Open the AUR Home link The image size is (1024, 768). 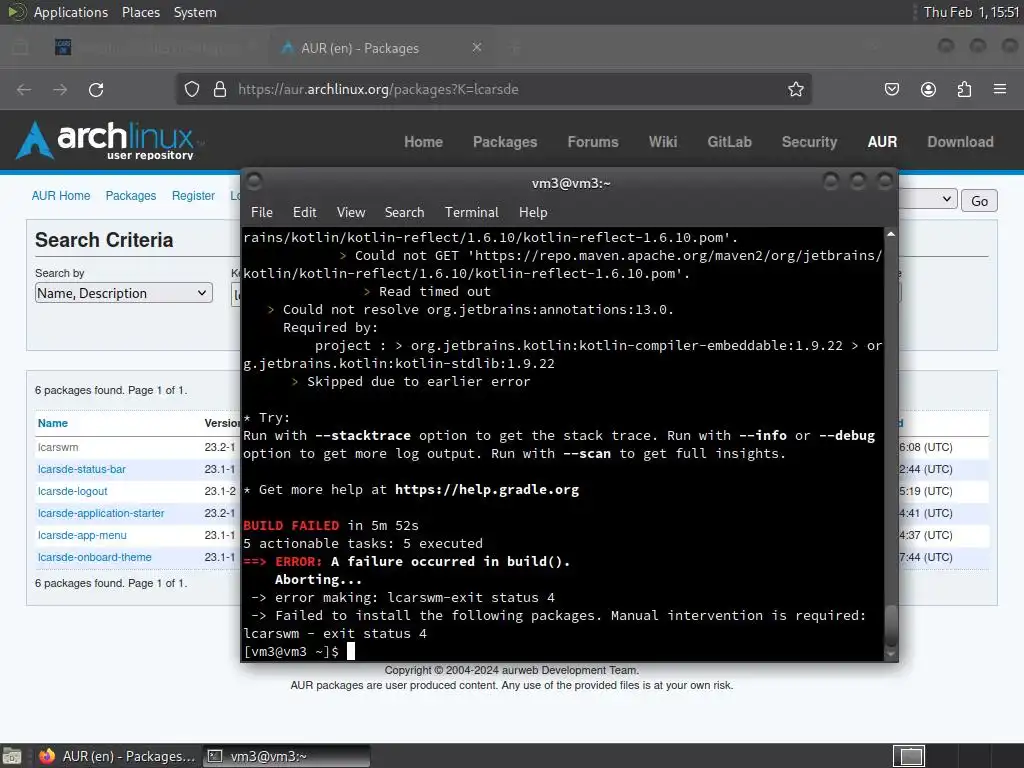61,196
